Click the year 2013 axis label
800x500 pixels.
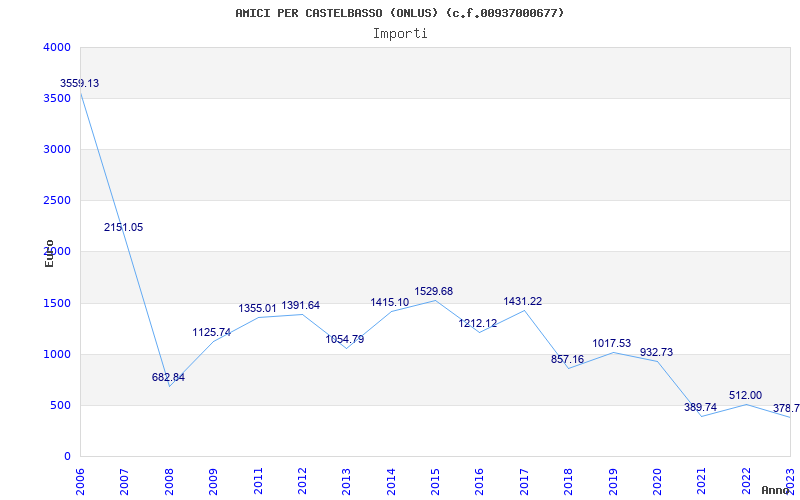(x=346, y=481)
